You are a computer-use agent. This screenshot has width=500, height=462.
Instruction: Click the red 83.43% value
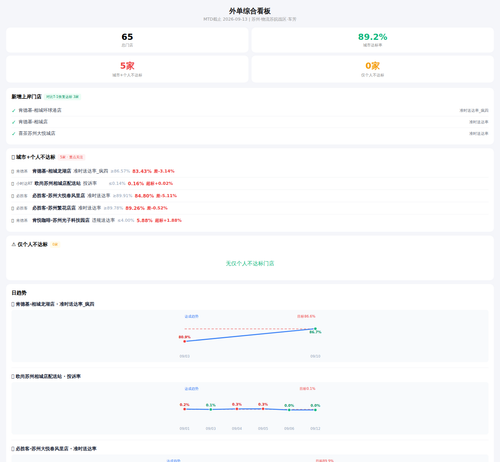click(142, 171)
